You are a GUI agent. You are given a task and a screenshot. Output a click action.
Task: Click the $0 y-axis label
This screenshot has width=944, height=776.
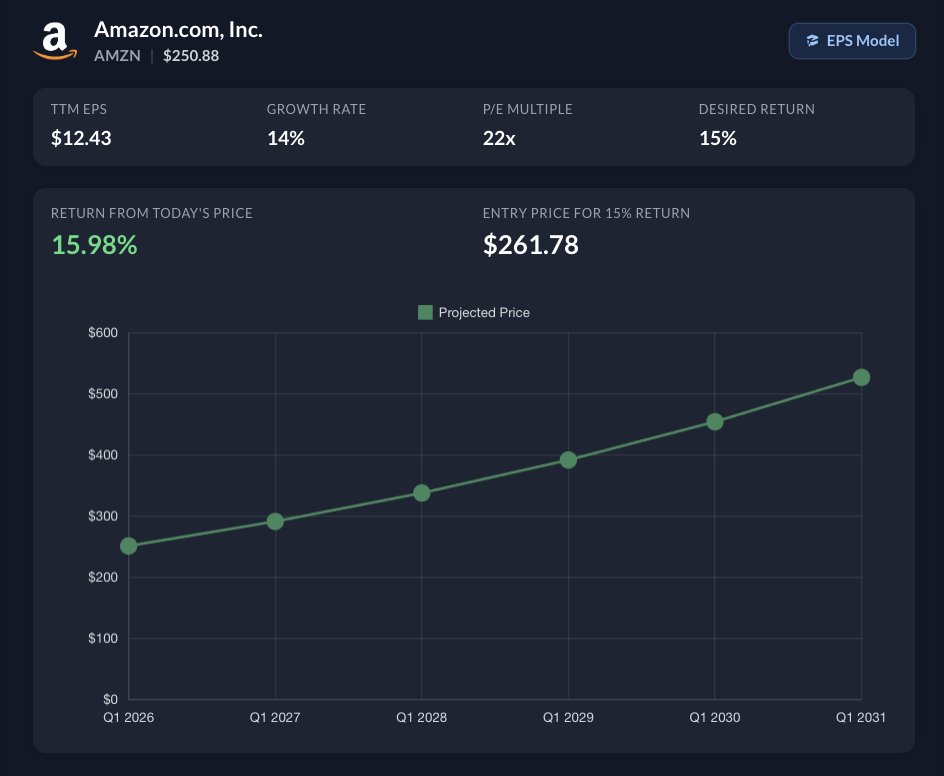click(110, 699)
